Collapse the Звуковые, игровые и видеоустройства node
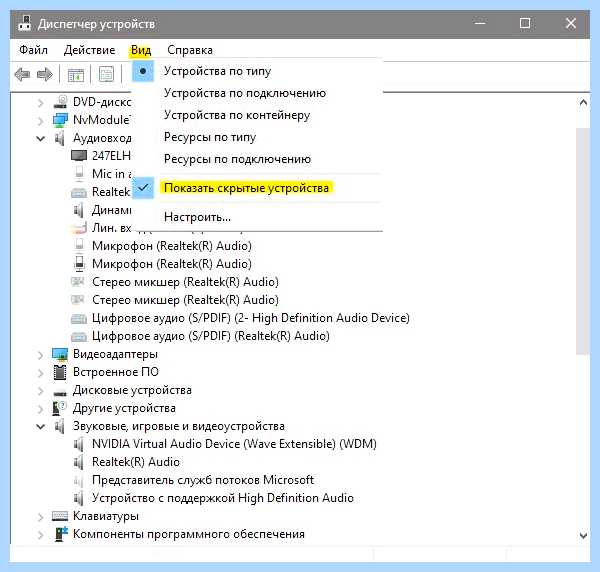The height and width of the screenshot is (572, 600). (x=41, y=426)
